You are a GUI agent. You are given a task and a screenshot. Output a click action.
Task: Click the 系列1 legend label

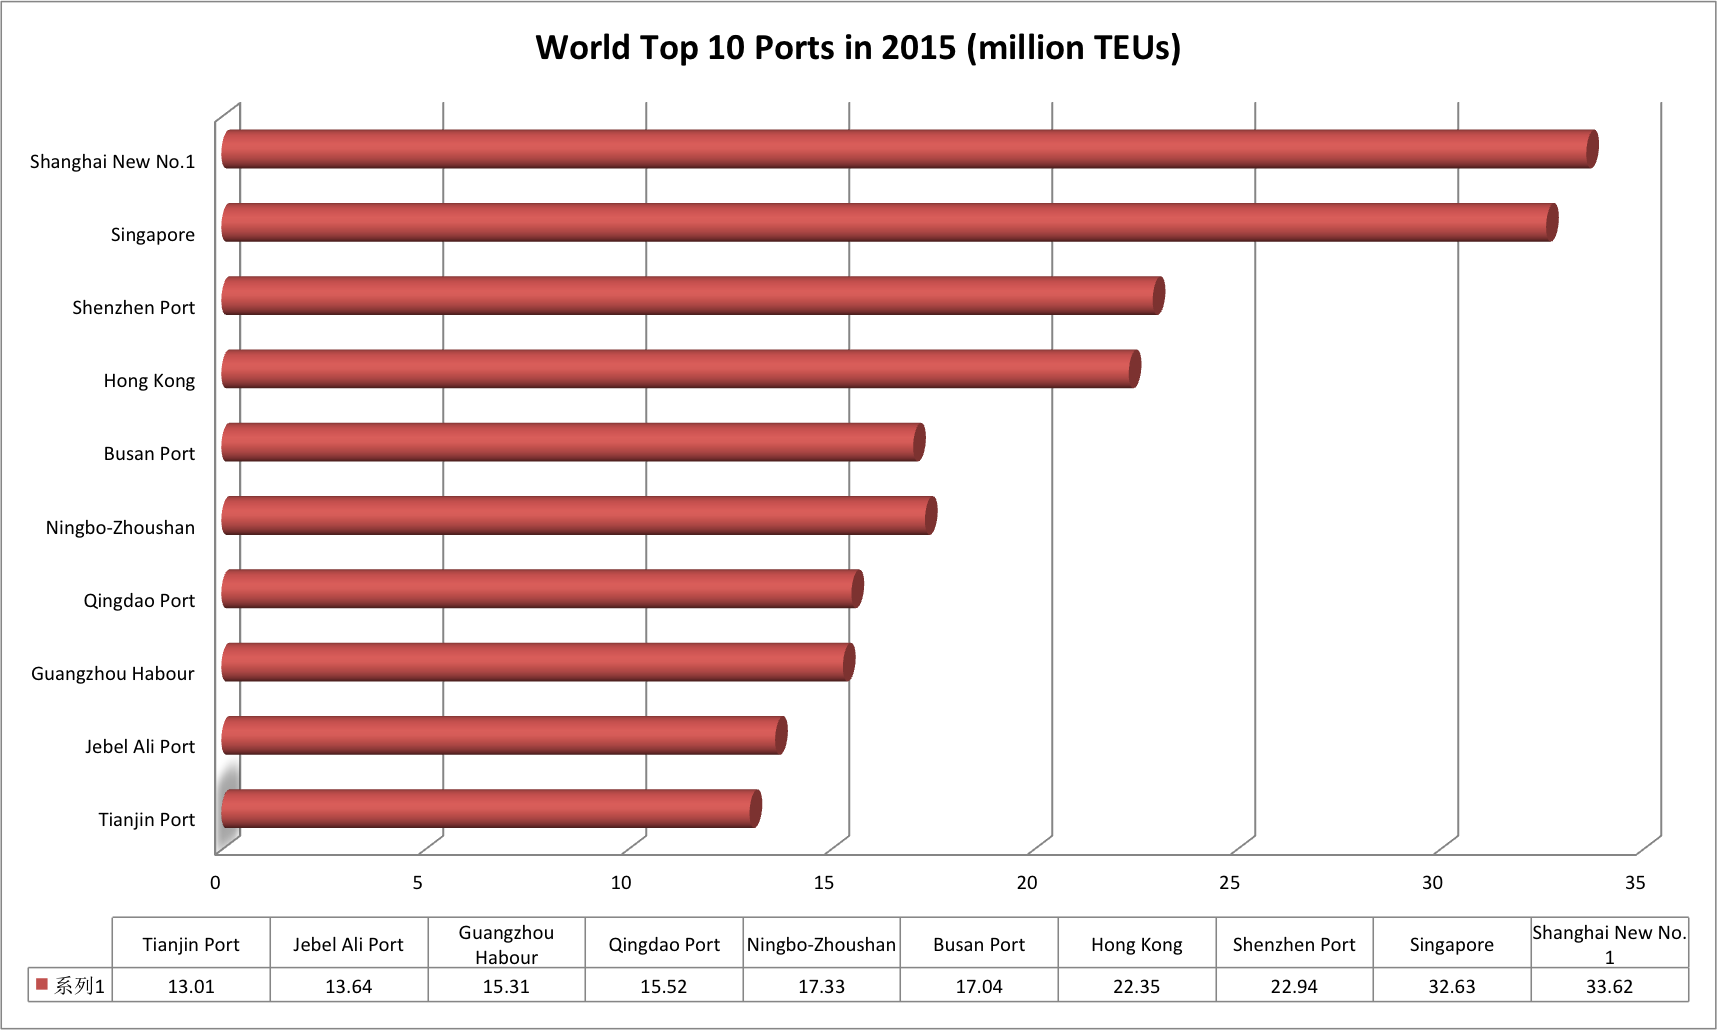80,986
